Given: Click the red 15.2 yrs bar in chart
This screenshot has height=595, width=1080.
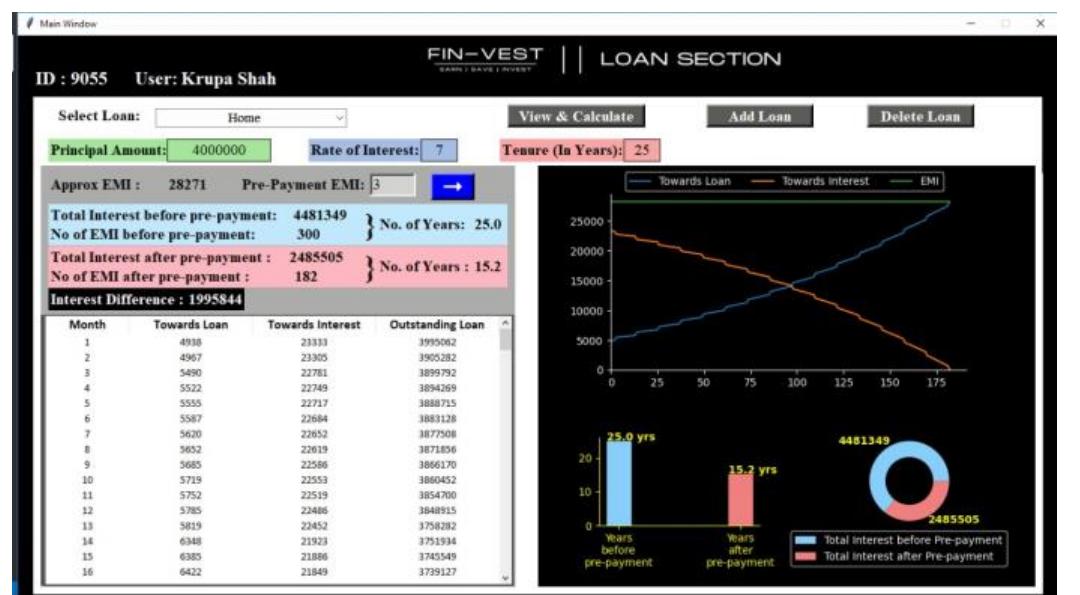Looking at the screenshot, I should click(x=740, y=499).
